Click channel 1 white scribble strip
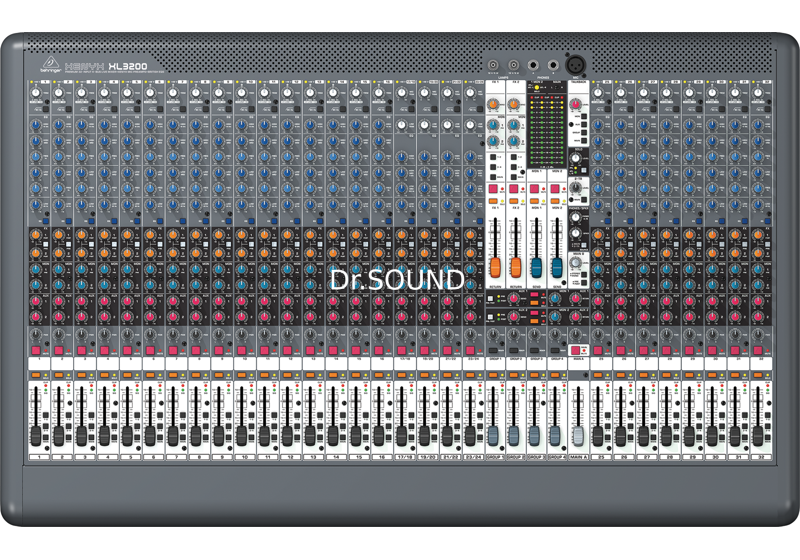Viewport: 800px width, 560px height. 39,364
